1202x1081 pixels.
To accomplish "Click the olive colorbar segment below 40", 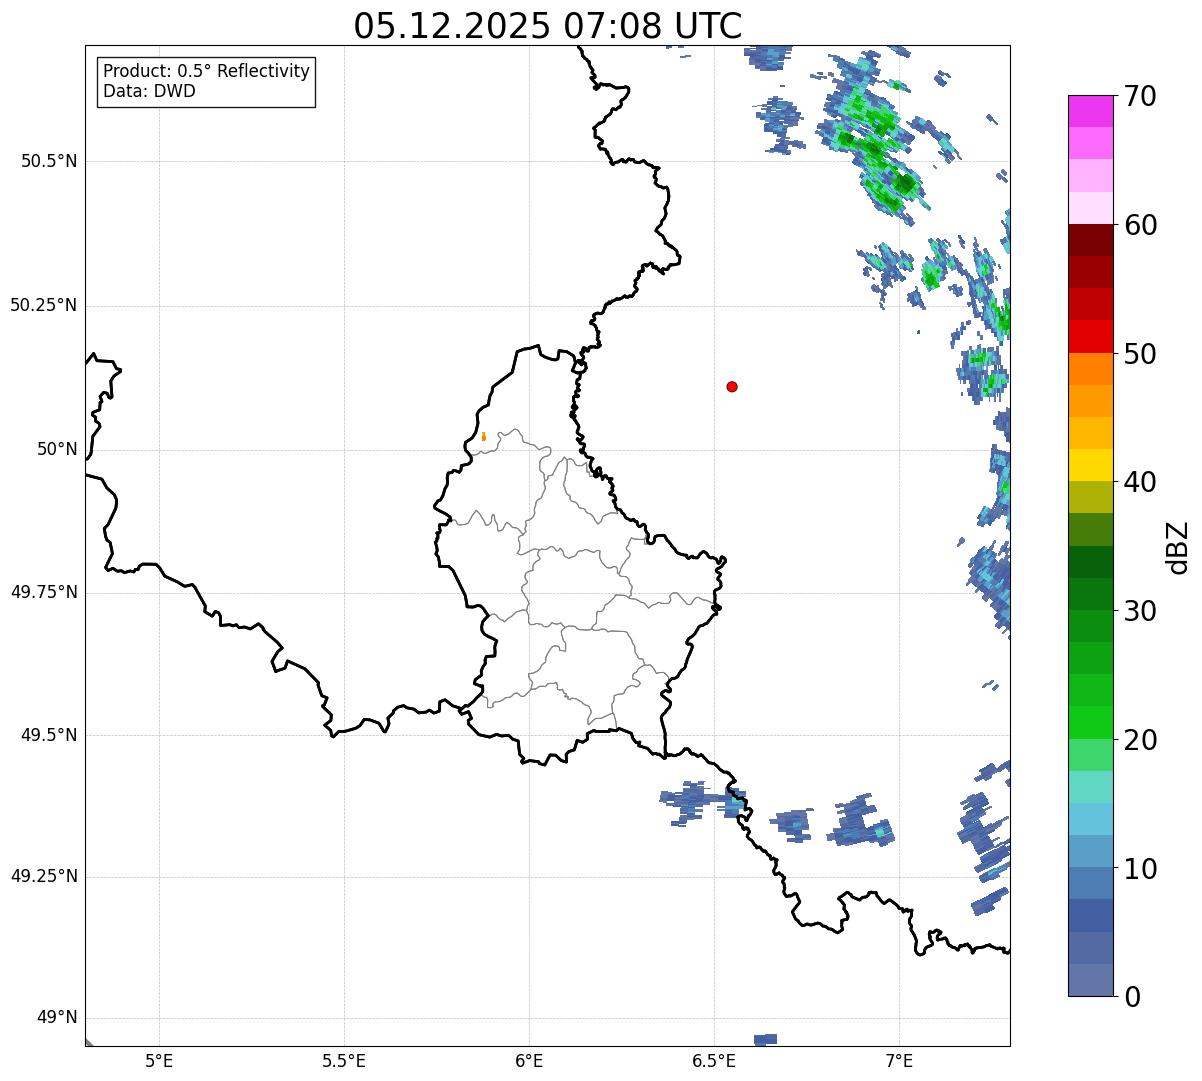I will pyautogui.click(x=1090, y=497).
